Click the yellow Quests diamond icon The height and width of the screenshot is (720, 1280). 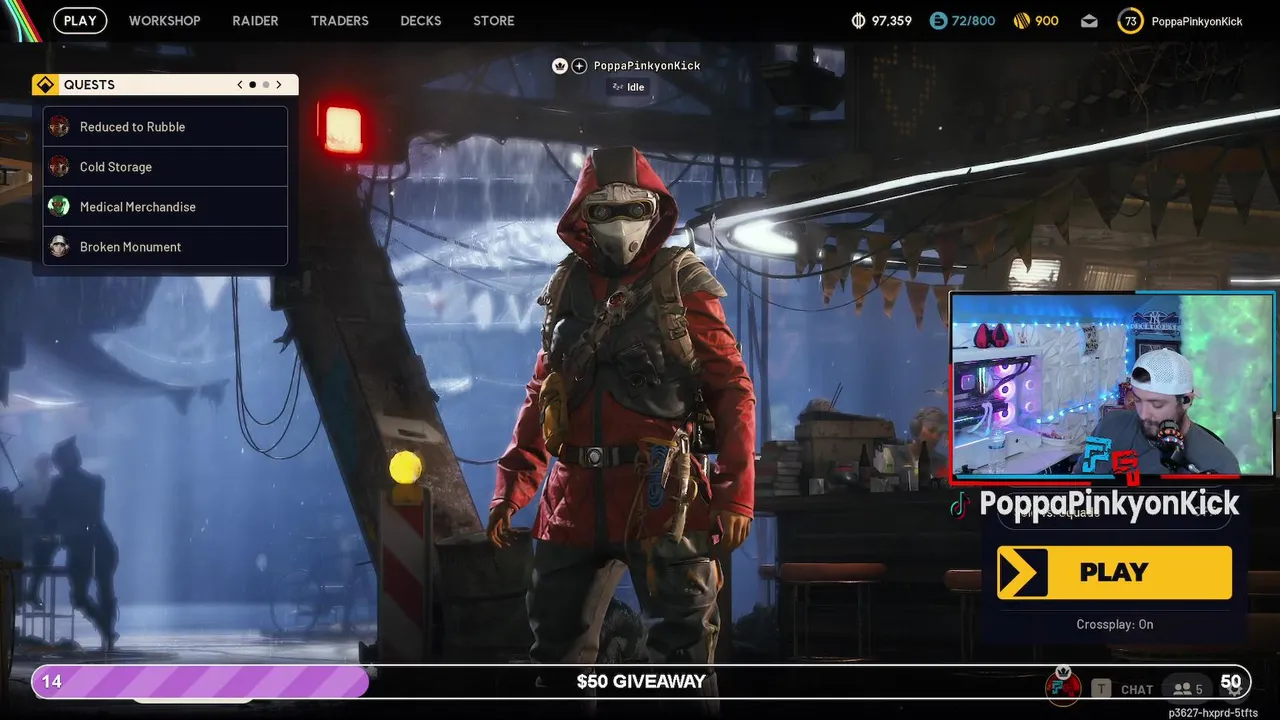click(x=44, y=85)
